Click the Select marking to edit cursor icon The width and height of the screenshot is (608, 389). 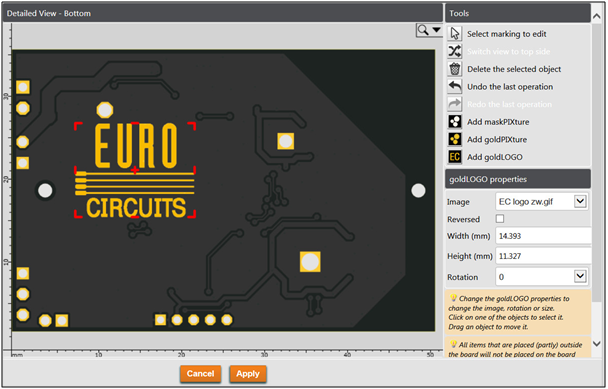coord(454,34)
